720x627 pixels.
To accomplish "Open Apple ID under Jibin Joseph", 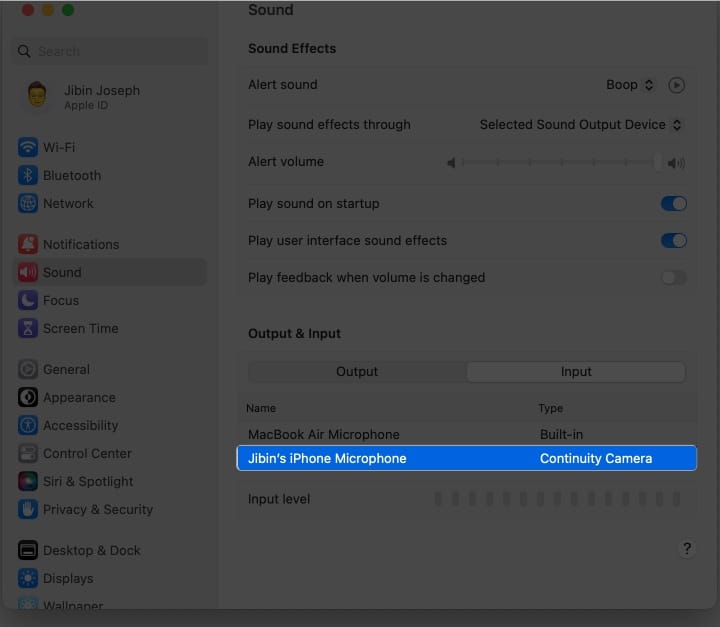I will 86,105.
